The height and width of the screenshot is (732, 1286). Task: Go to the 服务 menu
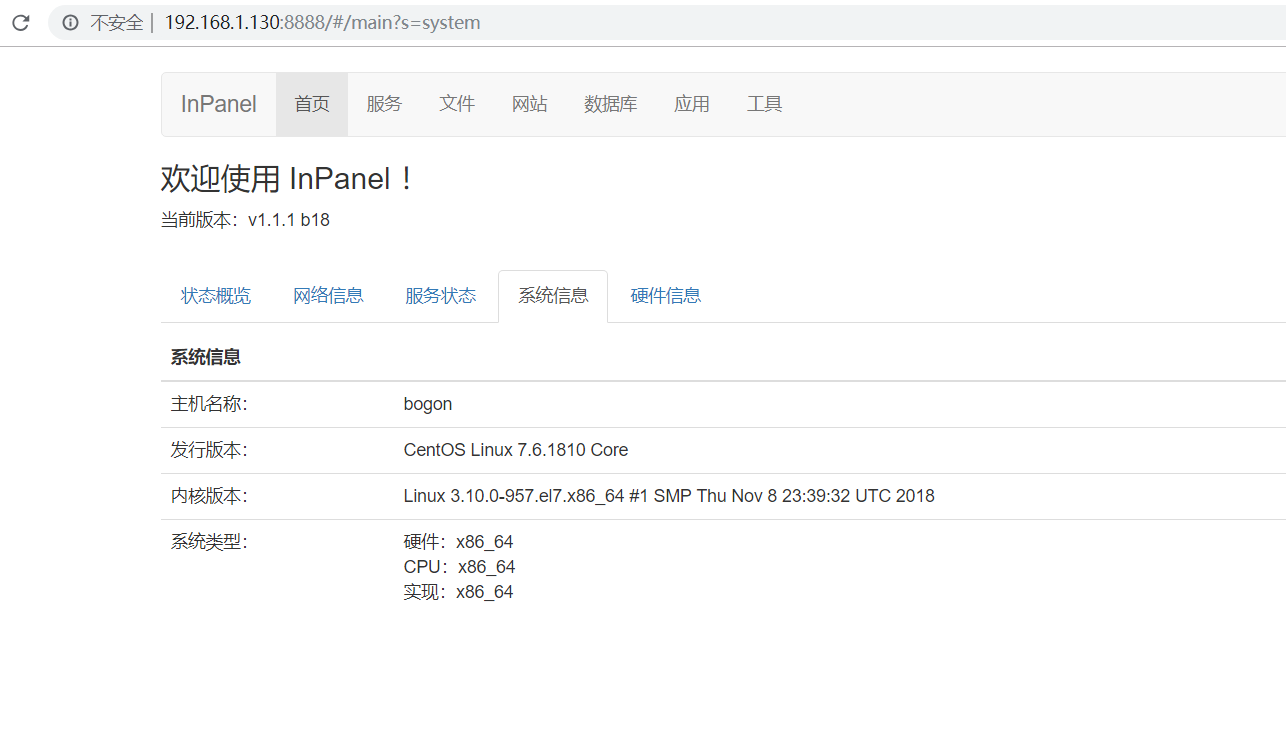pos(384,104)
